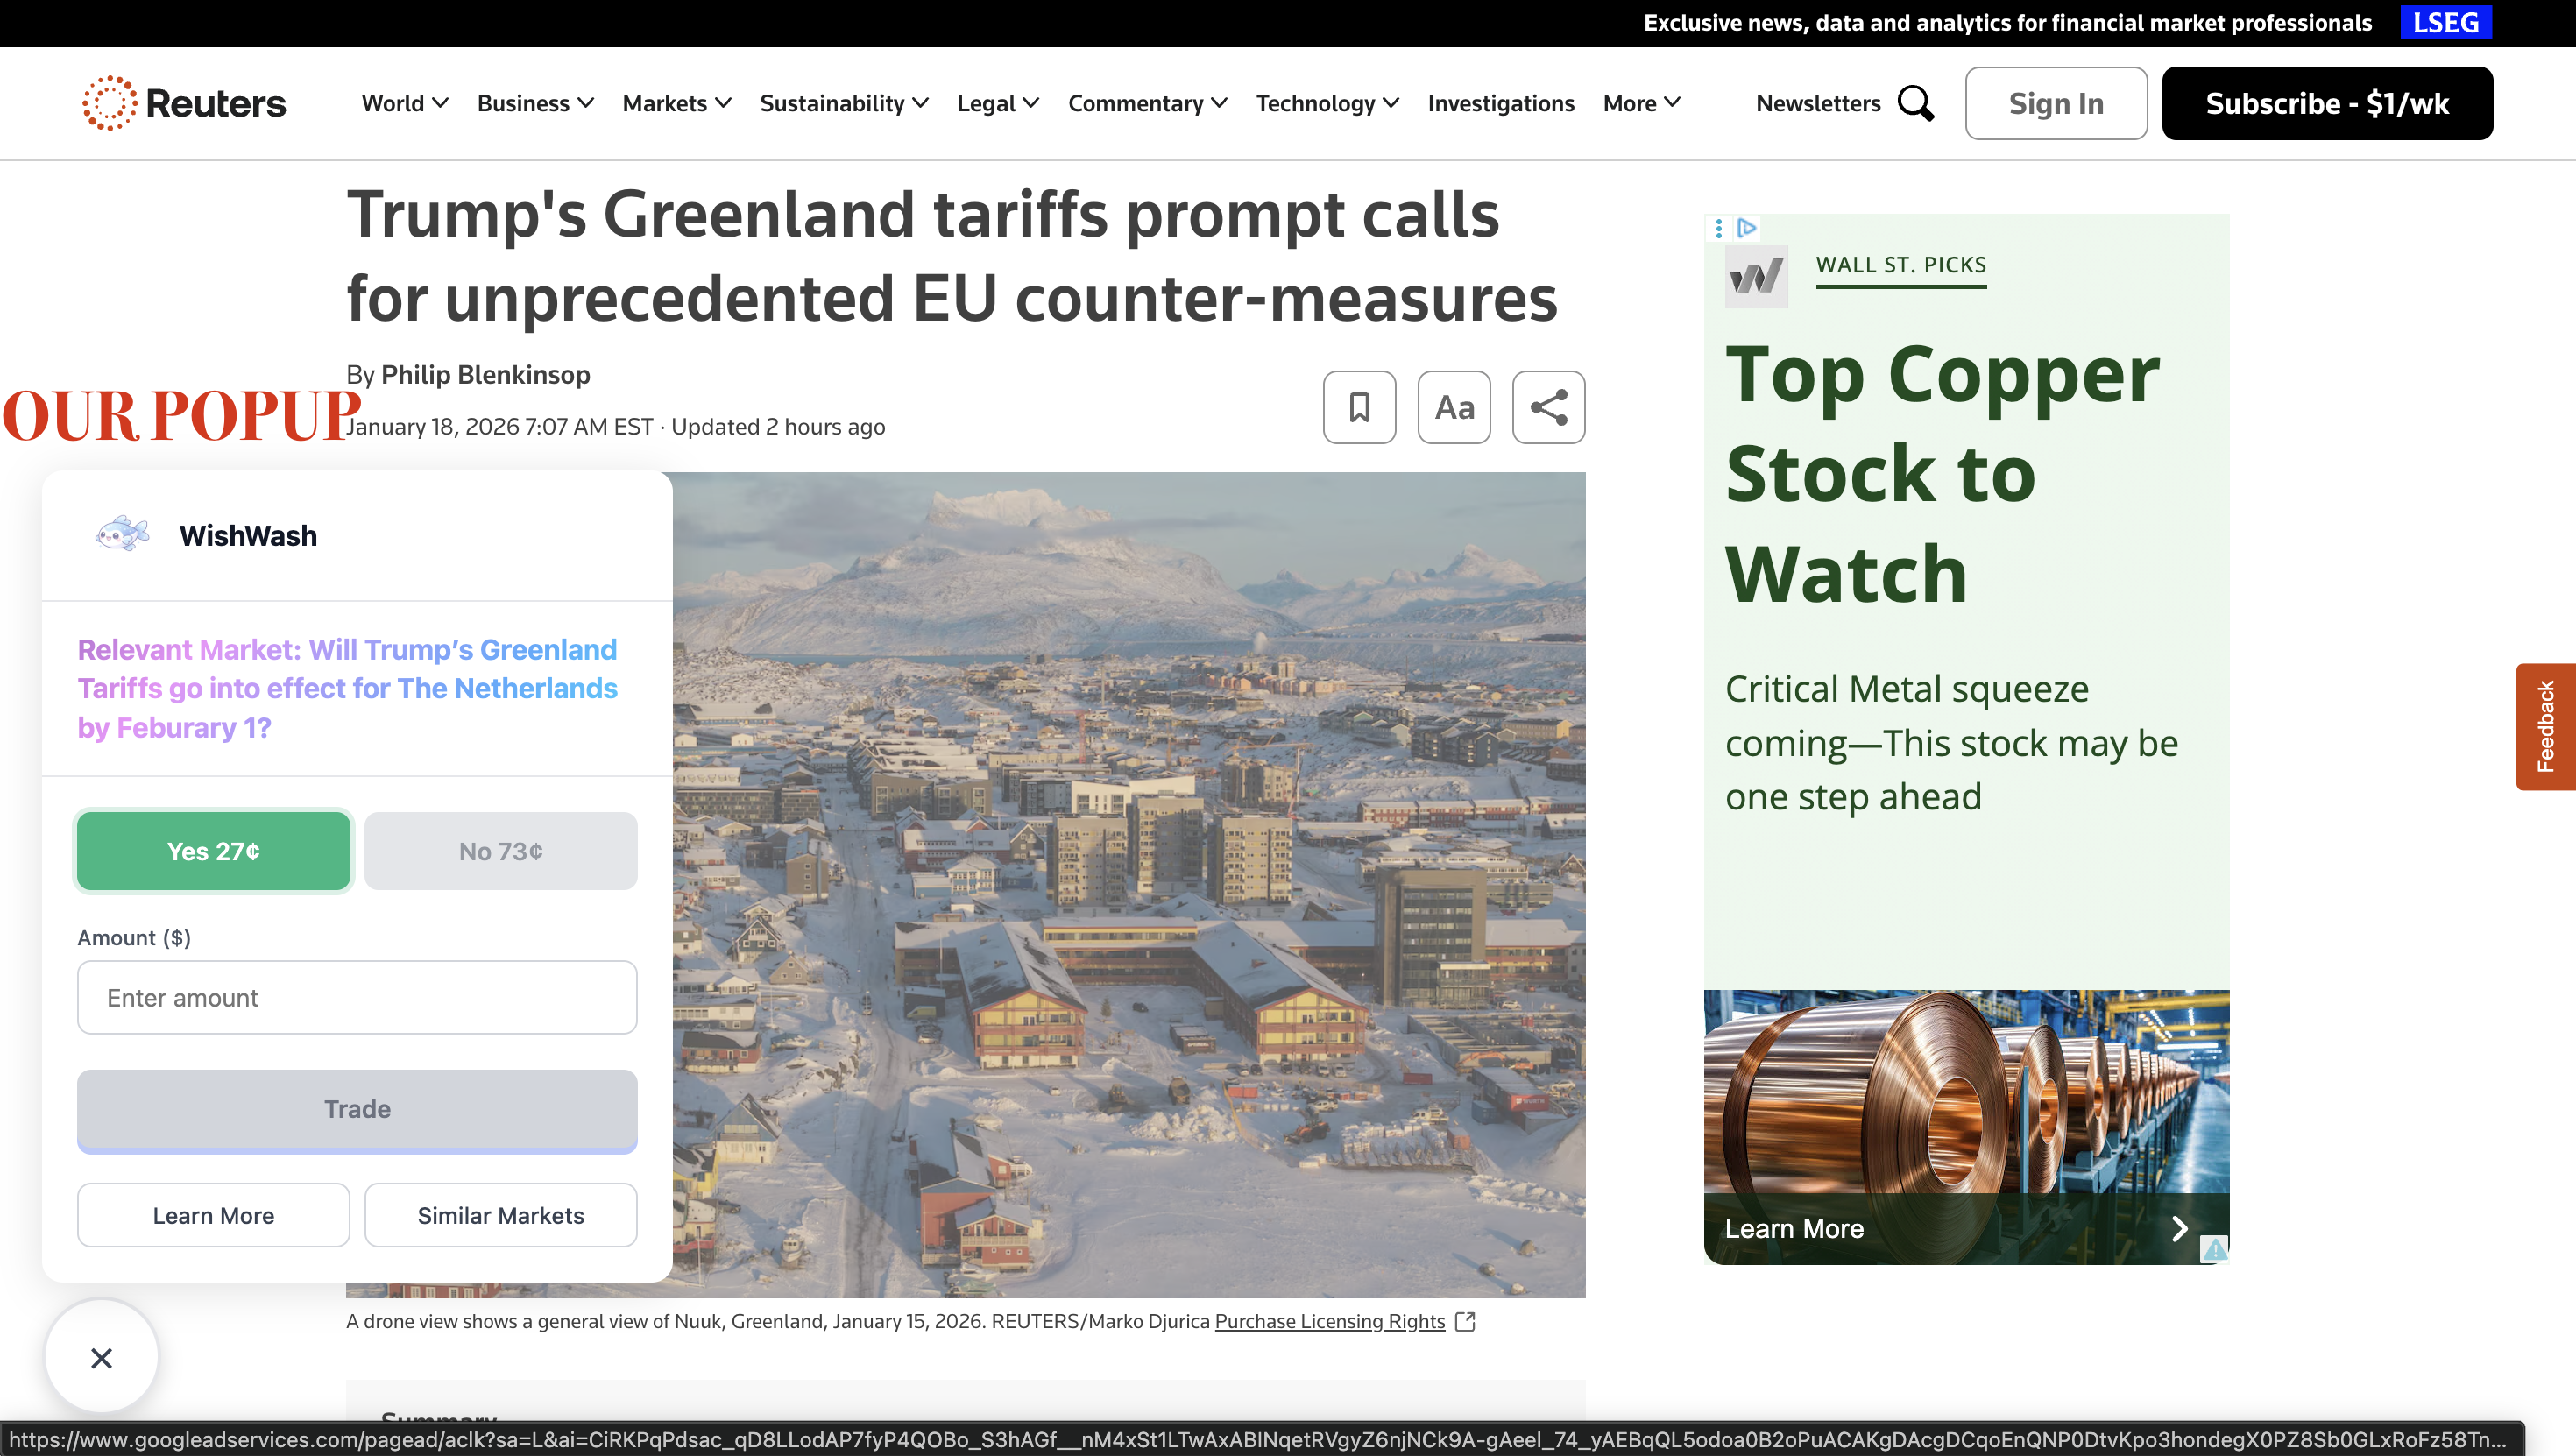Open the Newsletters page

pos(1817,103)
